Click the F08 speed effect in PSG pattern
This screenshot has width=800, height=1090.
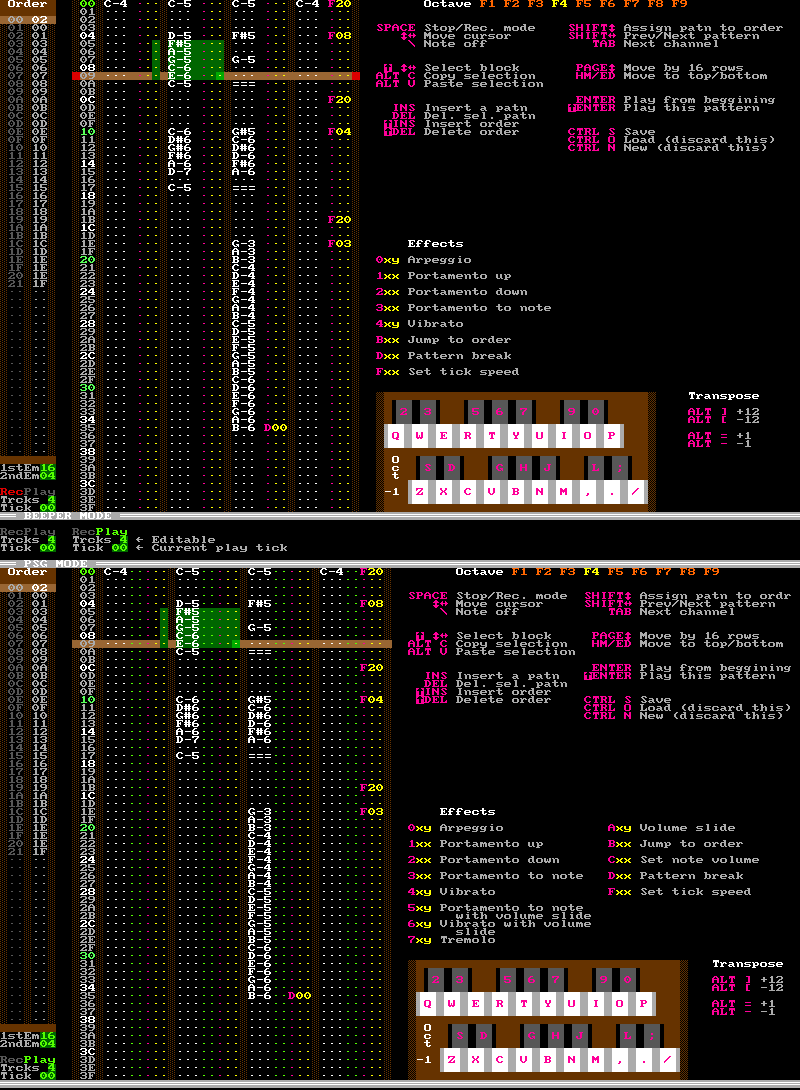(x=371, y=604)
